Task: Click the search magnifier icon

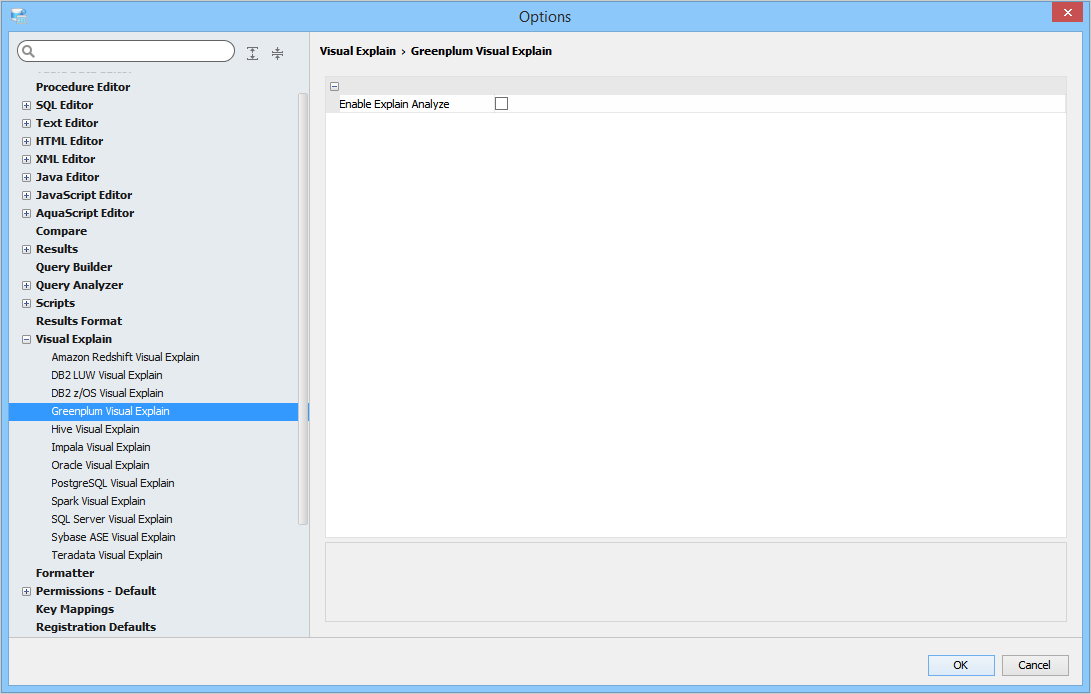Action: click(29, 51)
